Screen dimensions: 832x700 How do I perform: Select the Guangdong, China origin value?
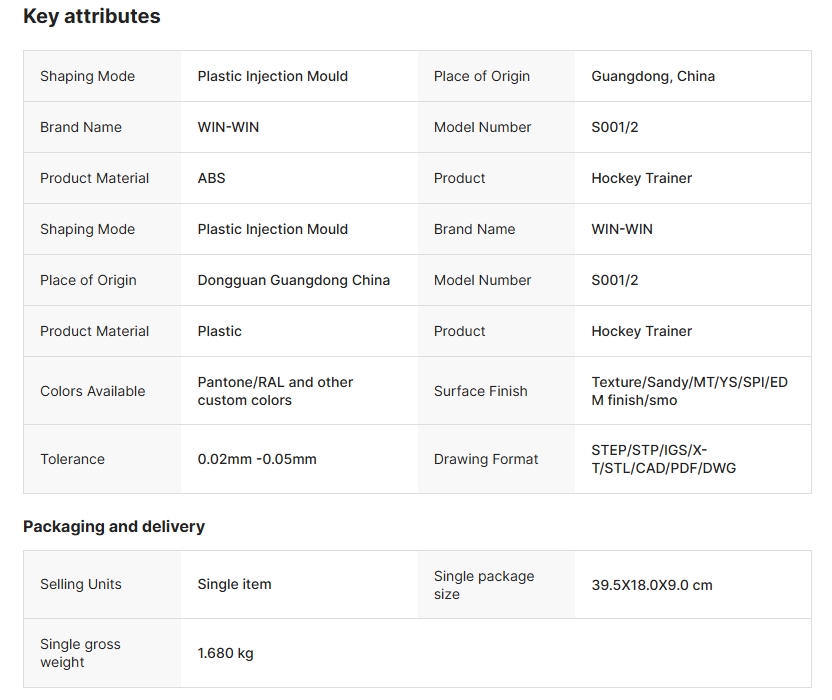tap(653, 76)
